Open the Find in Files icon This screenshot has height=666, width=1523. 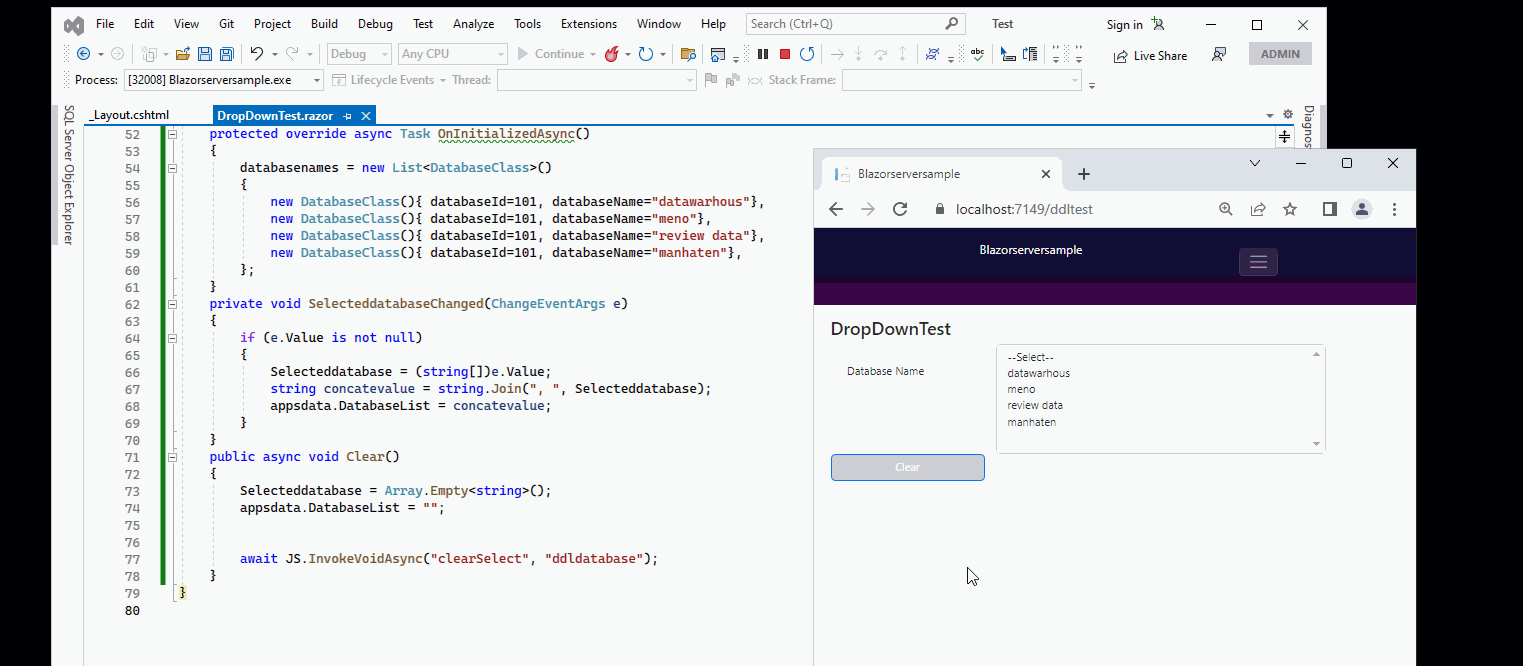(688, 54)
